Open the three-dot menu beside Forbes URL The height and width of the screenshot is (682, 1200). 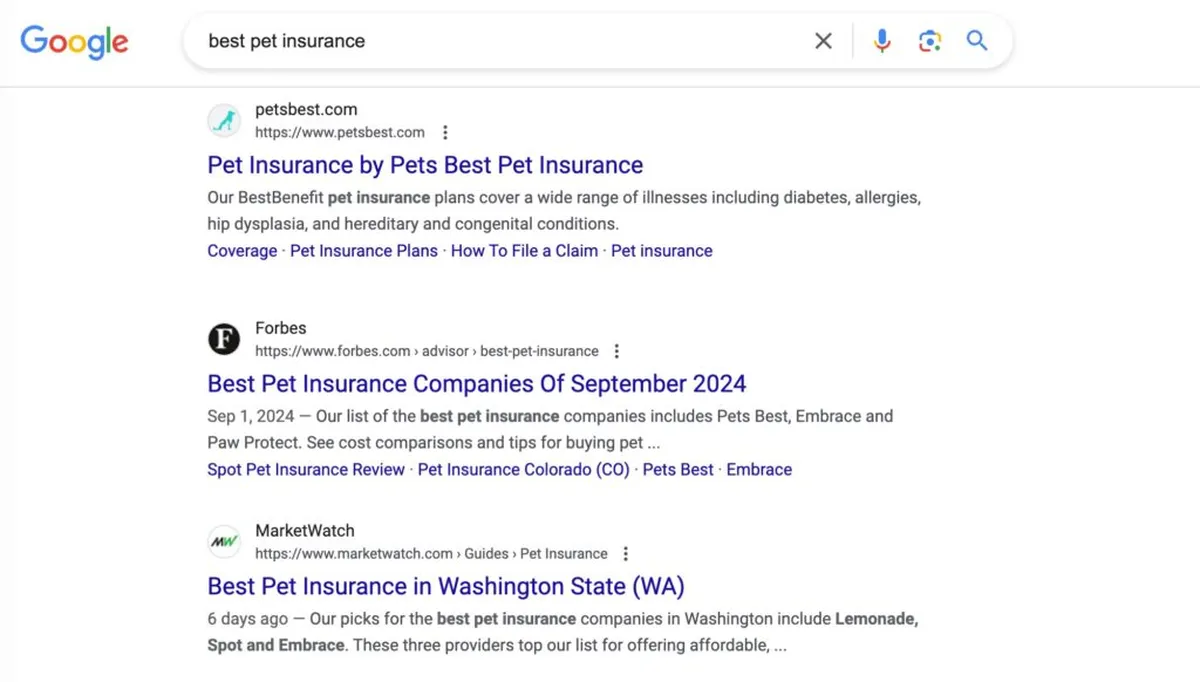coord(617,351)
